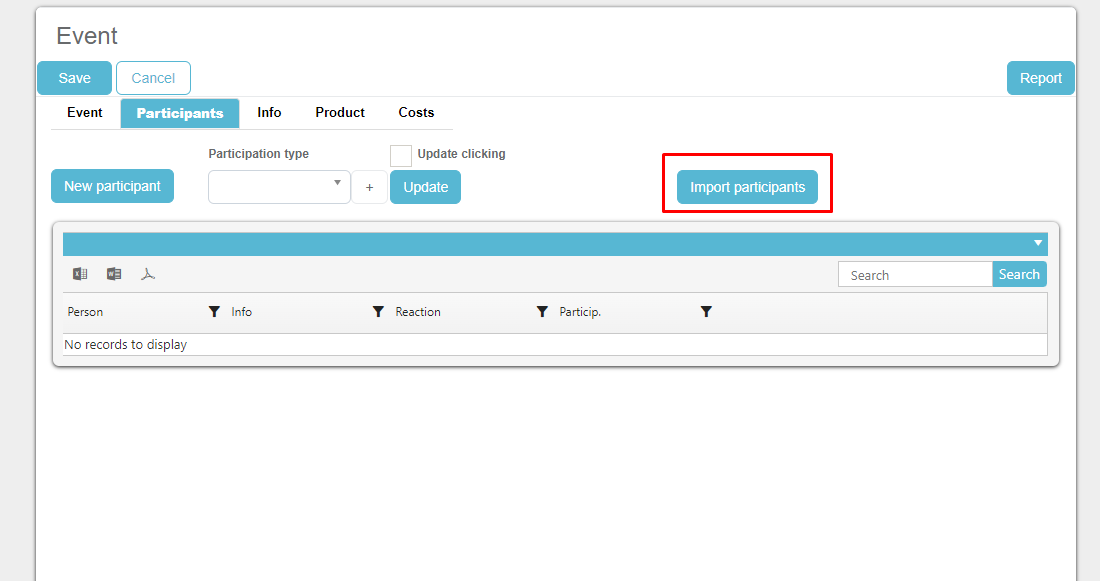The width and height of the screenshot is (1100, 581).
Task: Export grid to Excel
Action: click(x=80, y=274)
